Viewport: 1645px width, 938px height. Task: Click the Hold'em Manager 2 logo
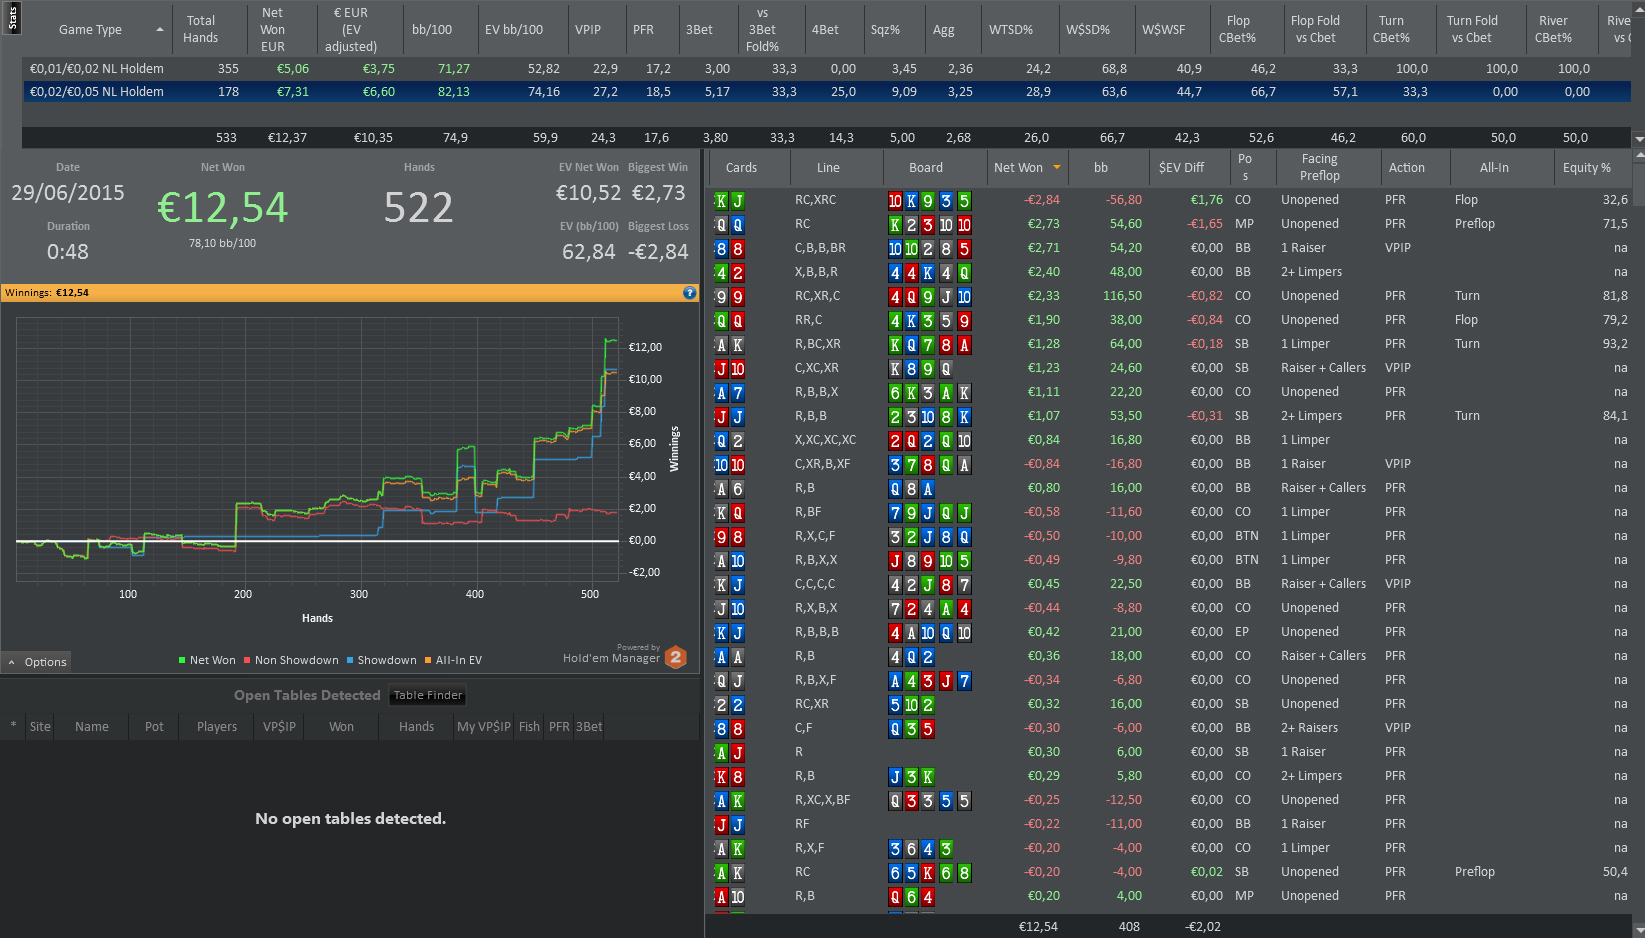pyautogui.click(x=676, y=657)
